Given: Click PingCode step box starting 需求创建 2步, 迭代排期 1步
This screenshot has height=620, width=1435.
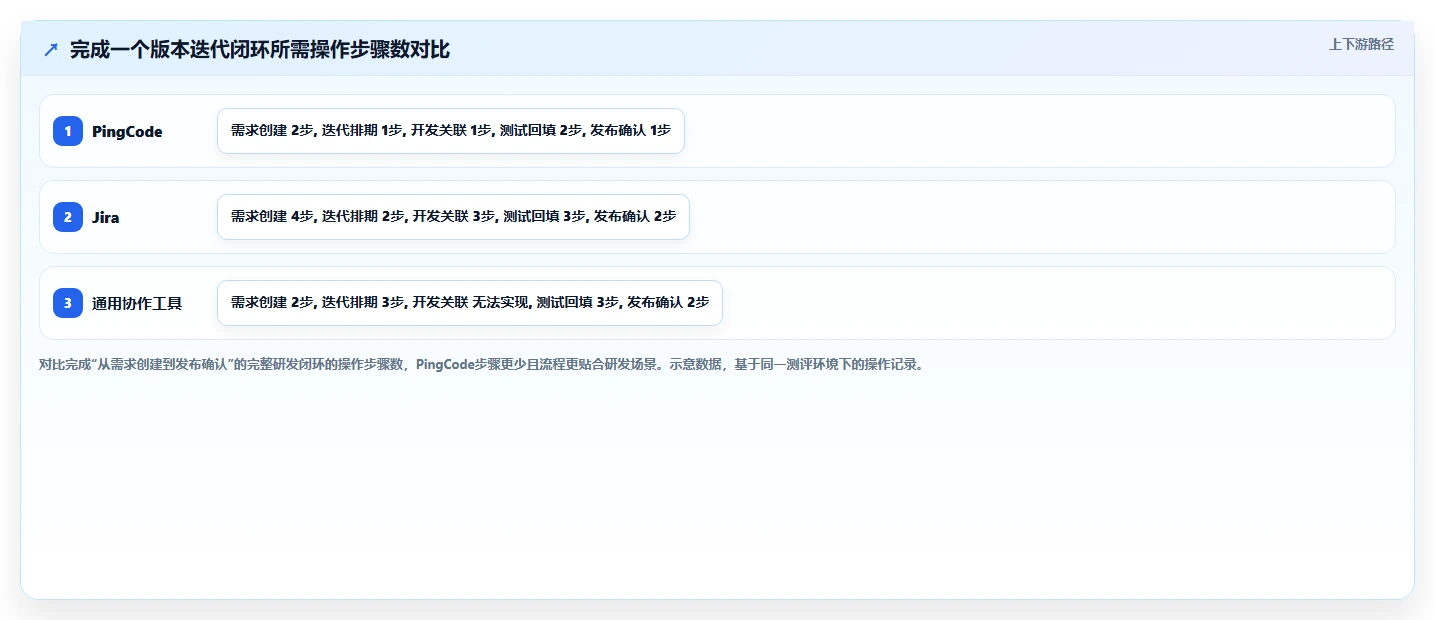Looking at the screenshot, I should (451, 131).
